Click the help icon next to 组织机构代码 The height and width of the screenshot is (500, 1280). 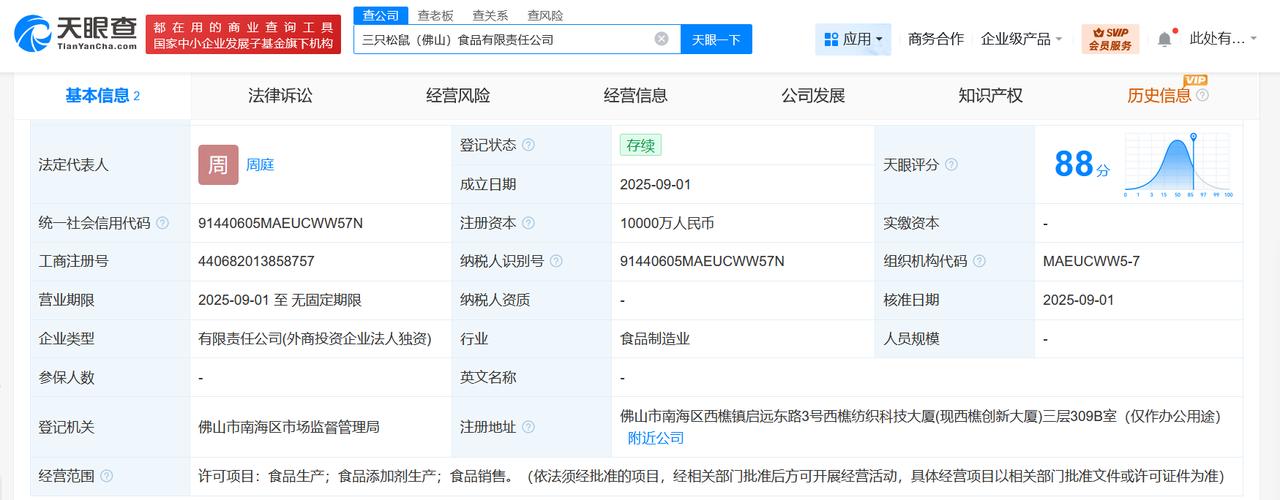tap(979, 262)
